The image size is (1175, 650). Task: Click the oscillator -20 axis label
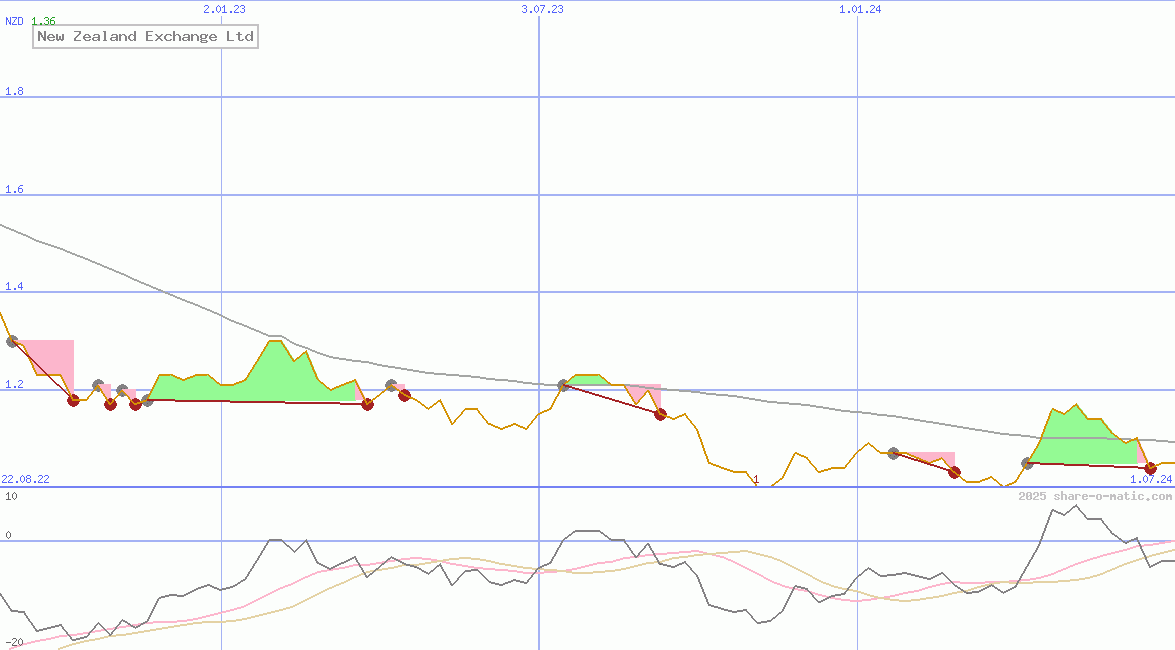14,643
